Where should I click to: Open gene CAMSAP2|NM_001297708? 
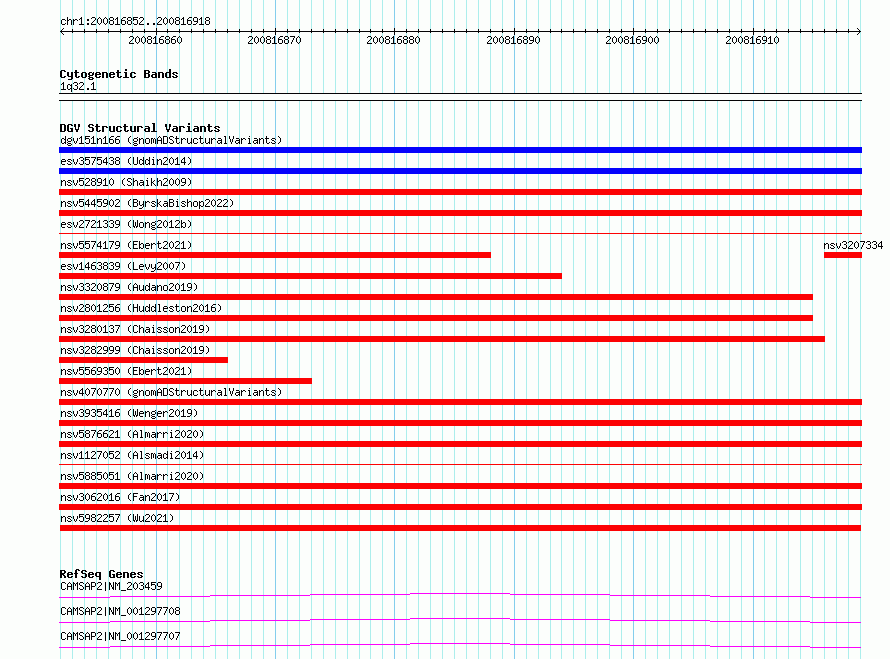(120, 611)
